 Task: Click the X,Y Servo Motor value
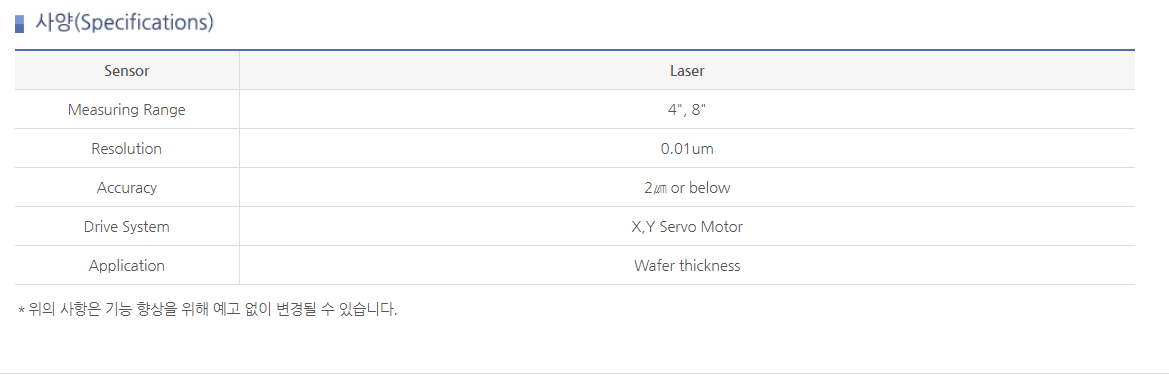[x=687, y=227]
